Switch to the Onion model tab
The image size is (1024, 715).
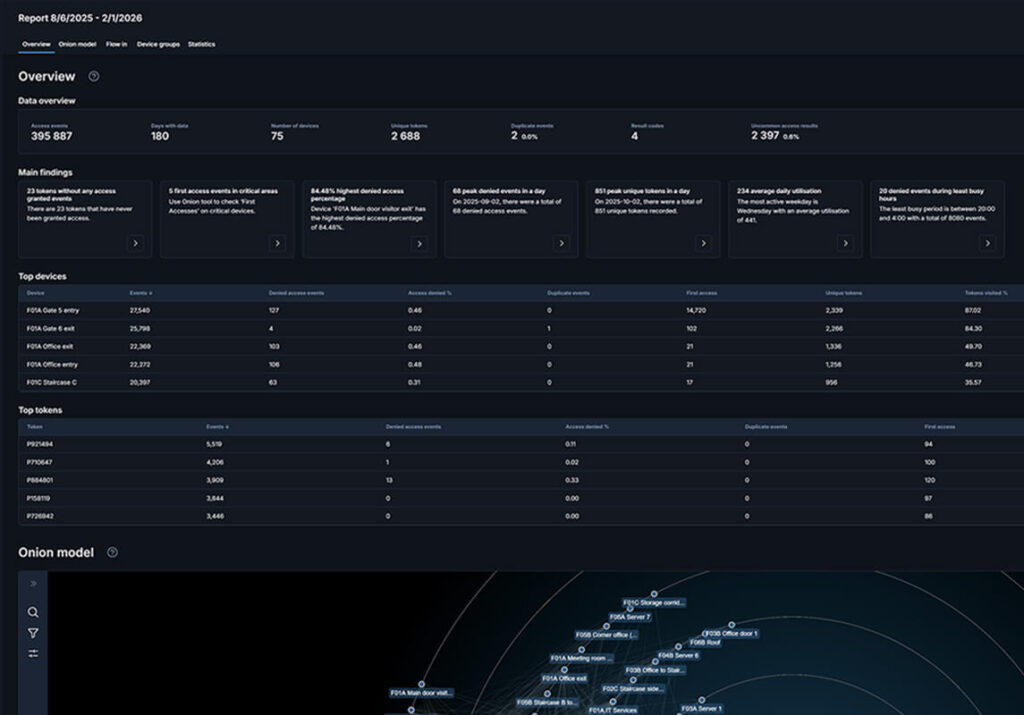(77, 44)
